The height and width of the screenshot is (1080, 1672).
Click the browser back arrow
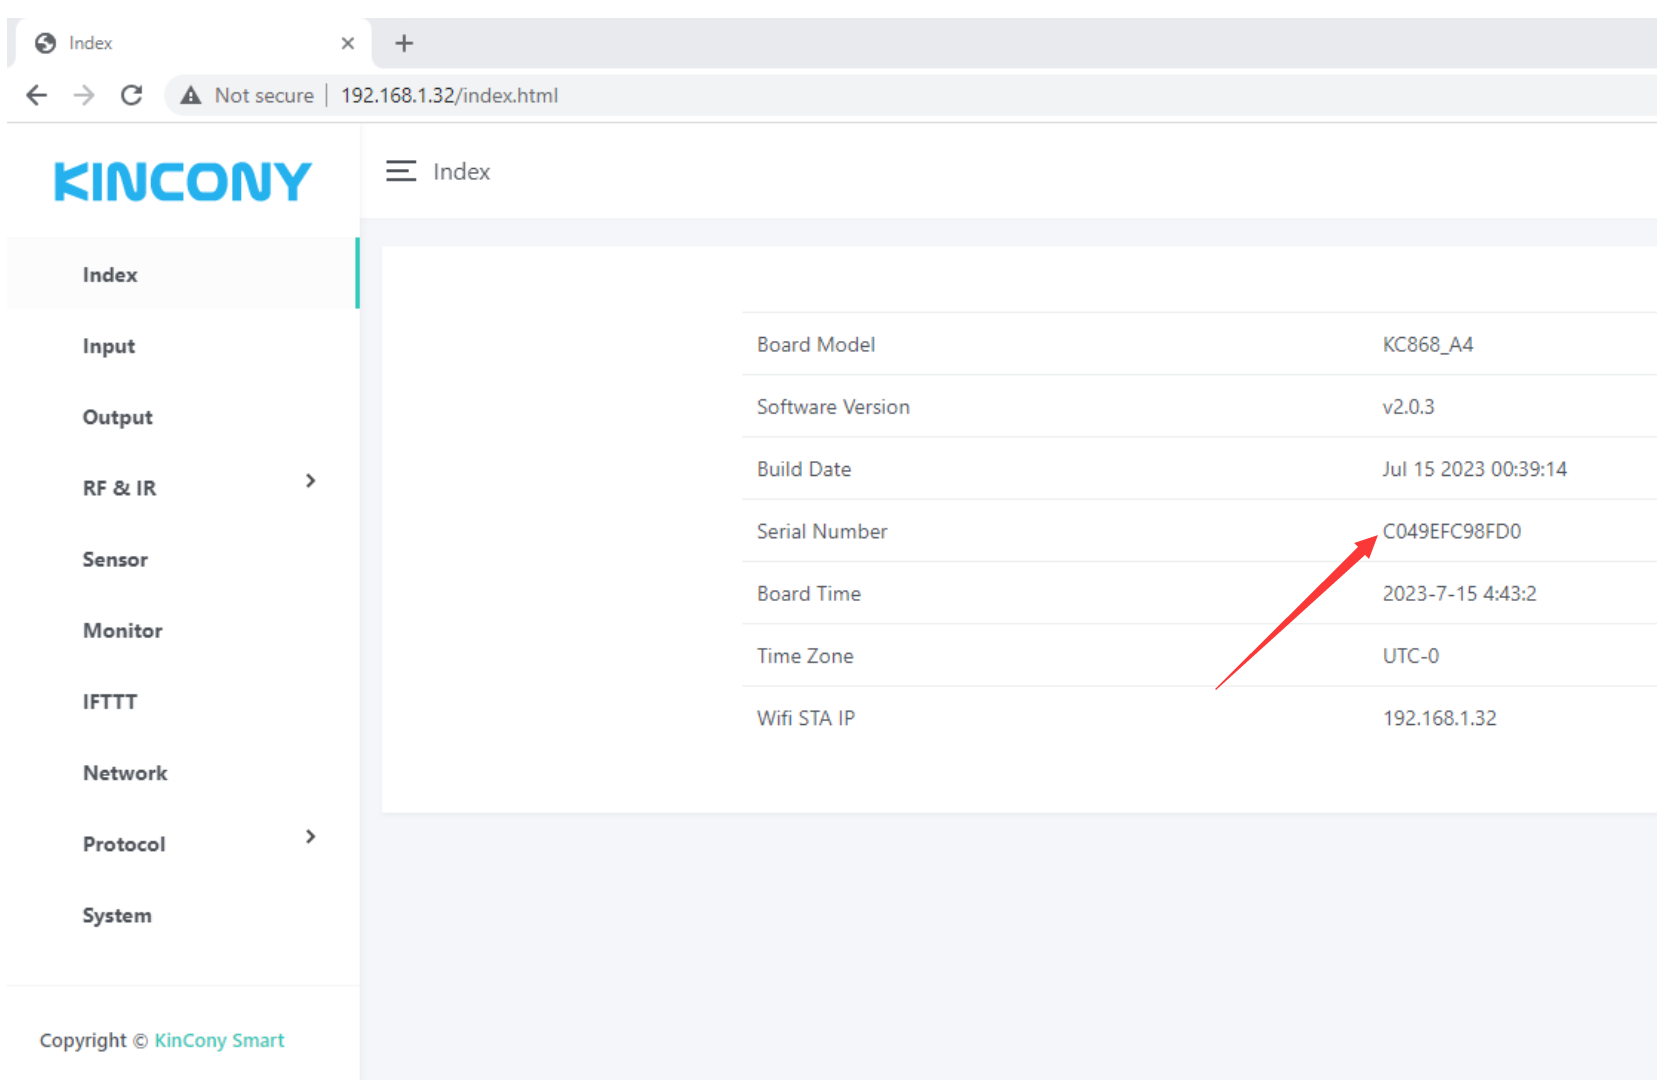click(x=37, y=95)
